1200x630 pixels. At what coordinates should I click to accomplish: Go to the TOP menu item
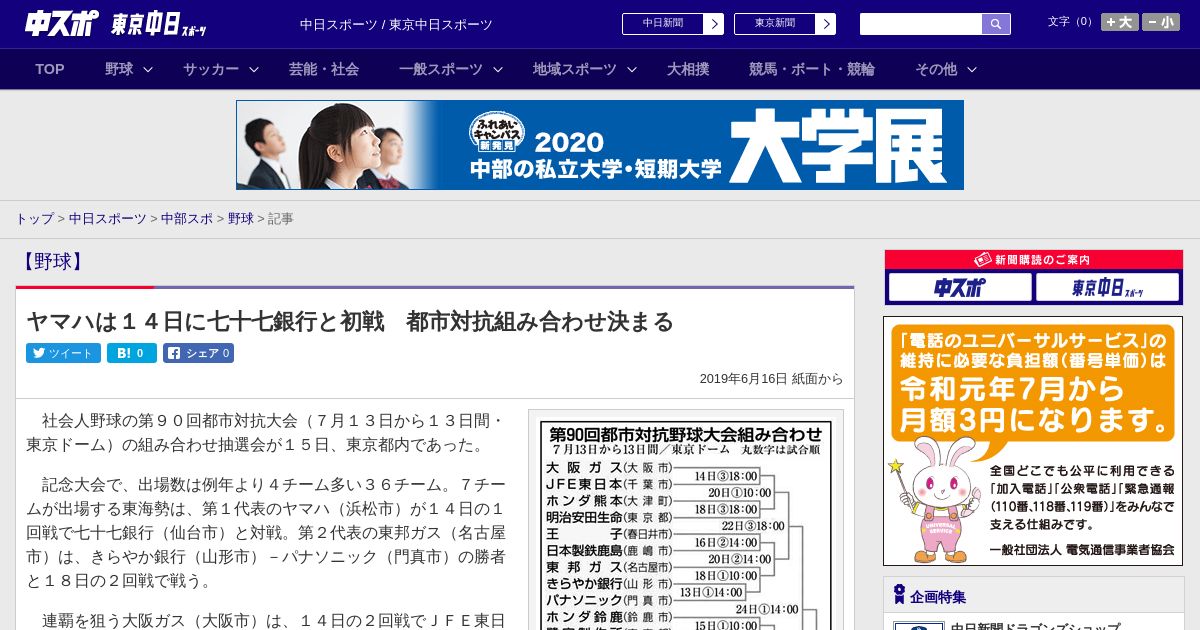50,69
